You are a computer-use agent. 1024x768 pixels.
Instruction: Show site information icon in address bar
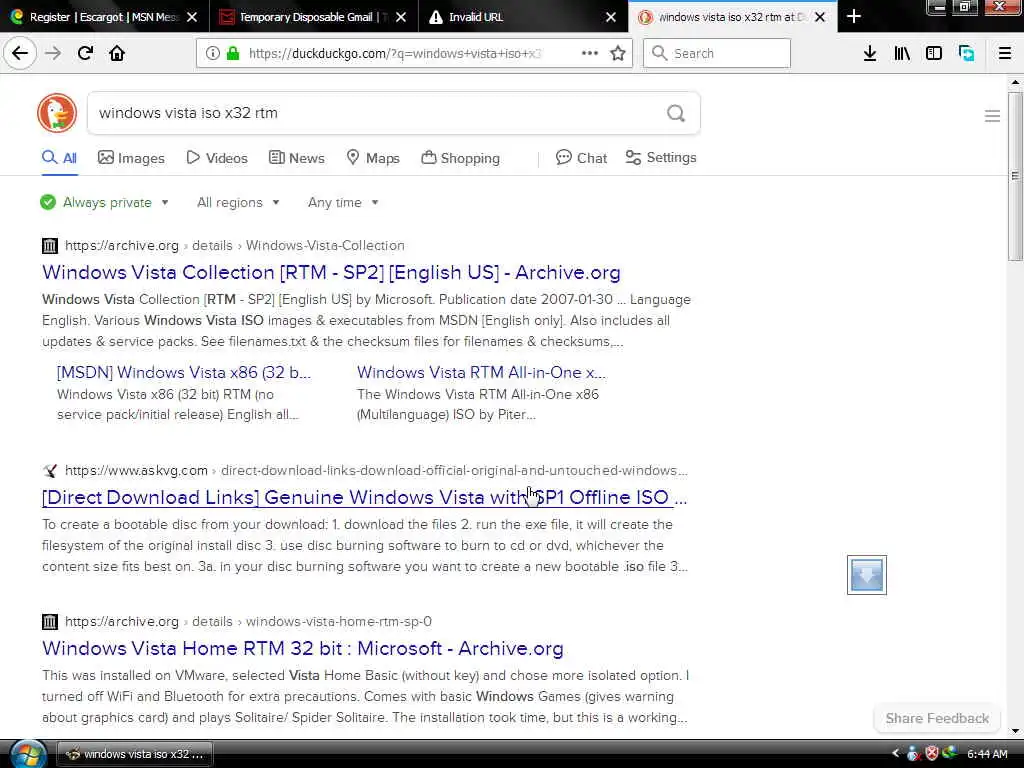pyautogui.click(x=213, y=53)
